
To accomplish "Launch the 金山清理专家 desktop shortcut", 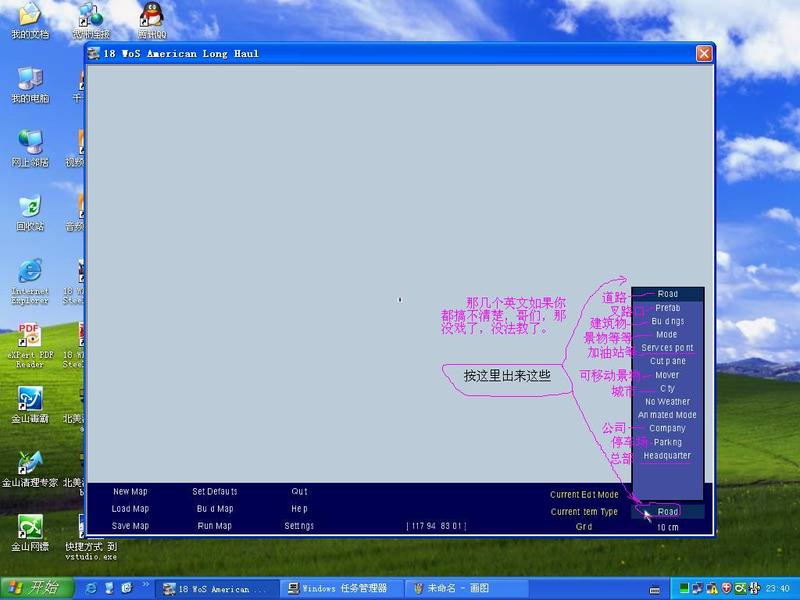I will point(30,469).
